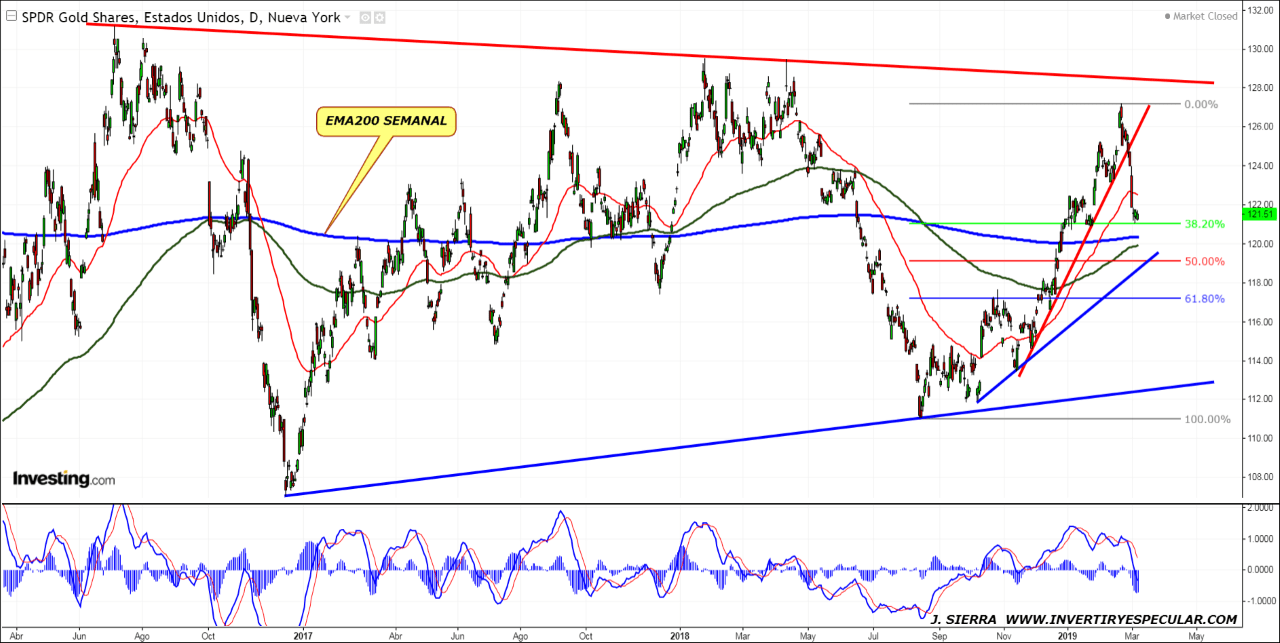The width and height of the screenshot is (1280, 643).
Task: Click the green current price tag 121.51
Action: pos(1258,214)
